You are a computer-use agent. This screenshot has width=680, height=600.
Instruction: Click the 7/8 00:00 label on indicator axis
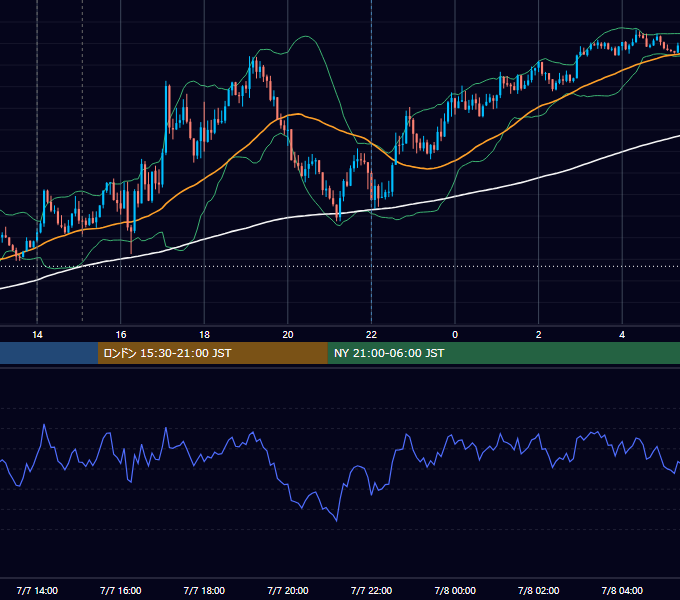coord(455,590)
